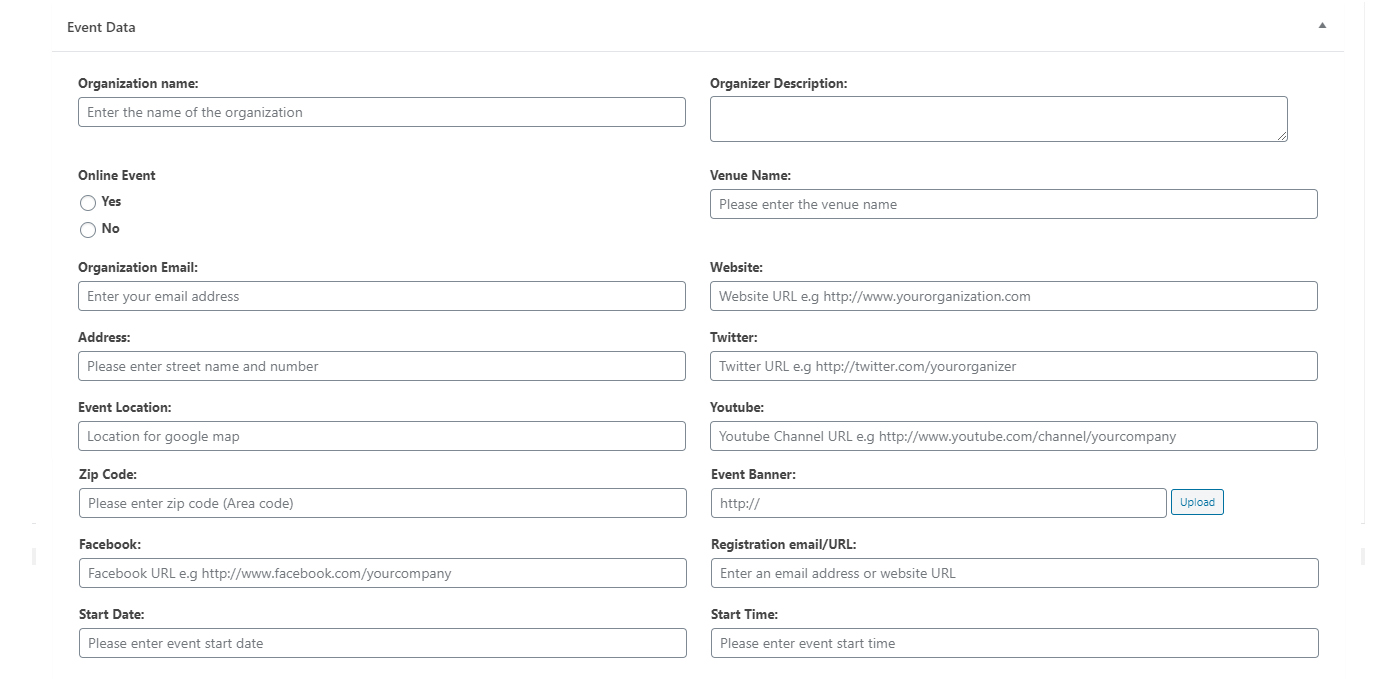The image size is (1398, 679).
Task: Collapse the Event Data panel arrow
Action: click(x=1322, y=26)
